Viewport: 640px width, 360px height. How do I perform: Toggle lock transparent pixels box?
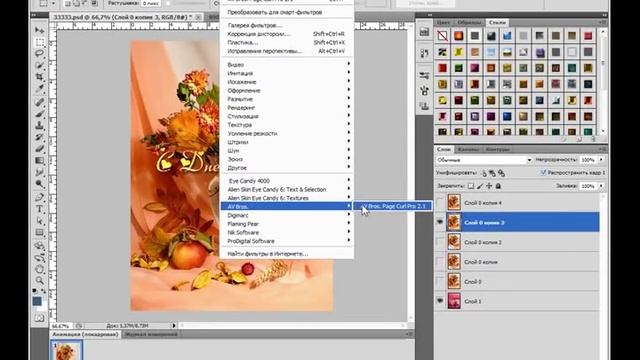pos(471,186)
